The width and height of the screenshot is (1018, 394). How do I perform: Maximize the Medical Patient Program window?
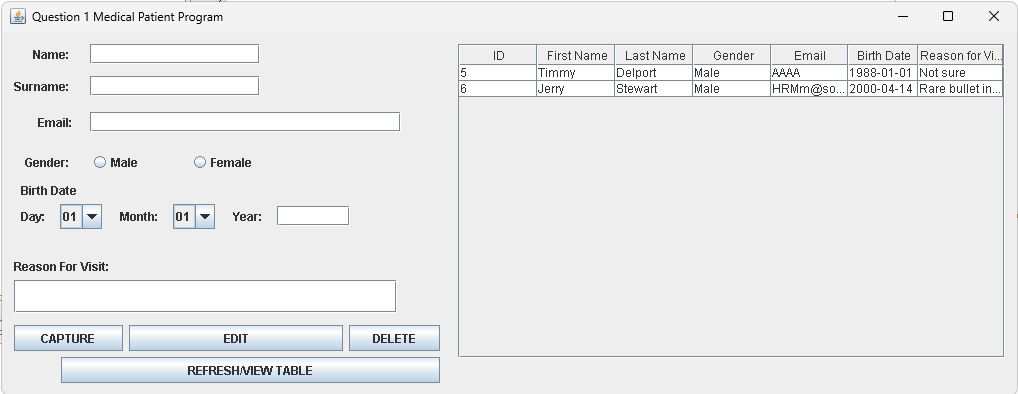pos(948,16)
